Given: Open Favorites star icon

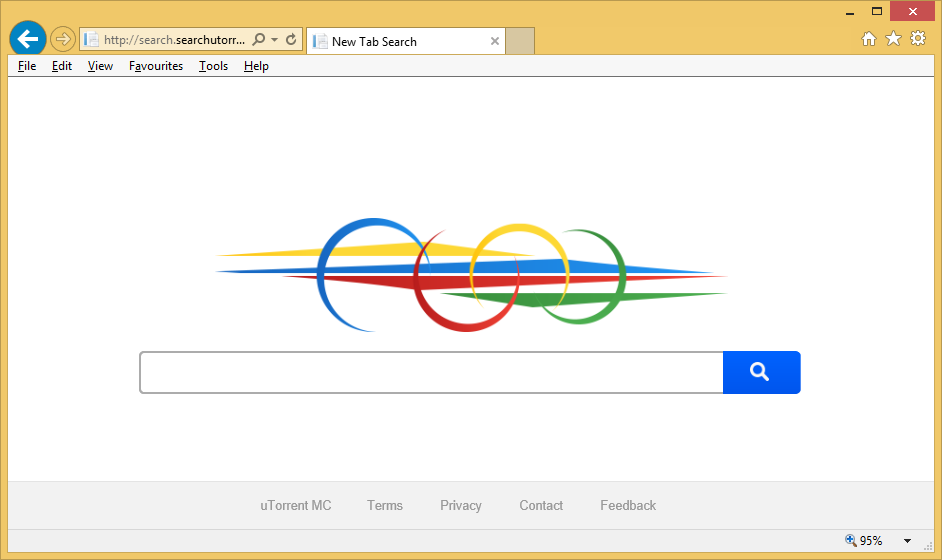Looking at the screenshot, I should point(893,39).
